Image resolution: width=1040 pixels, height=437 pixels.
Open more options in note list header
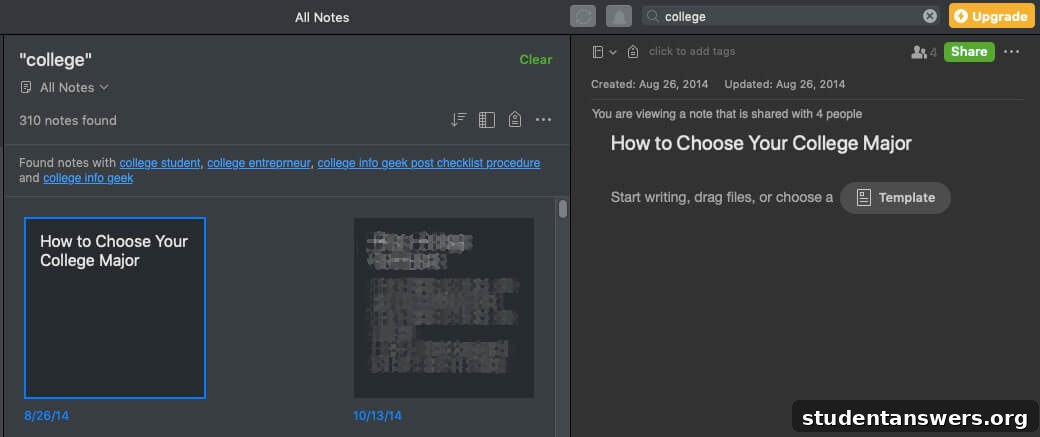pos(543,120)
